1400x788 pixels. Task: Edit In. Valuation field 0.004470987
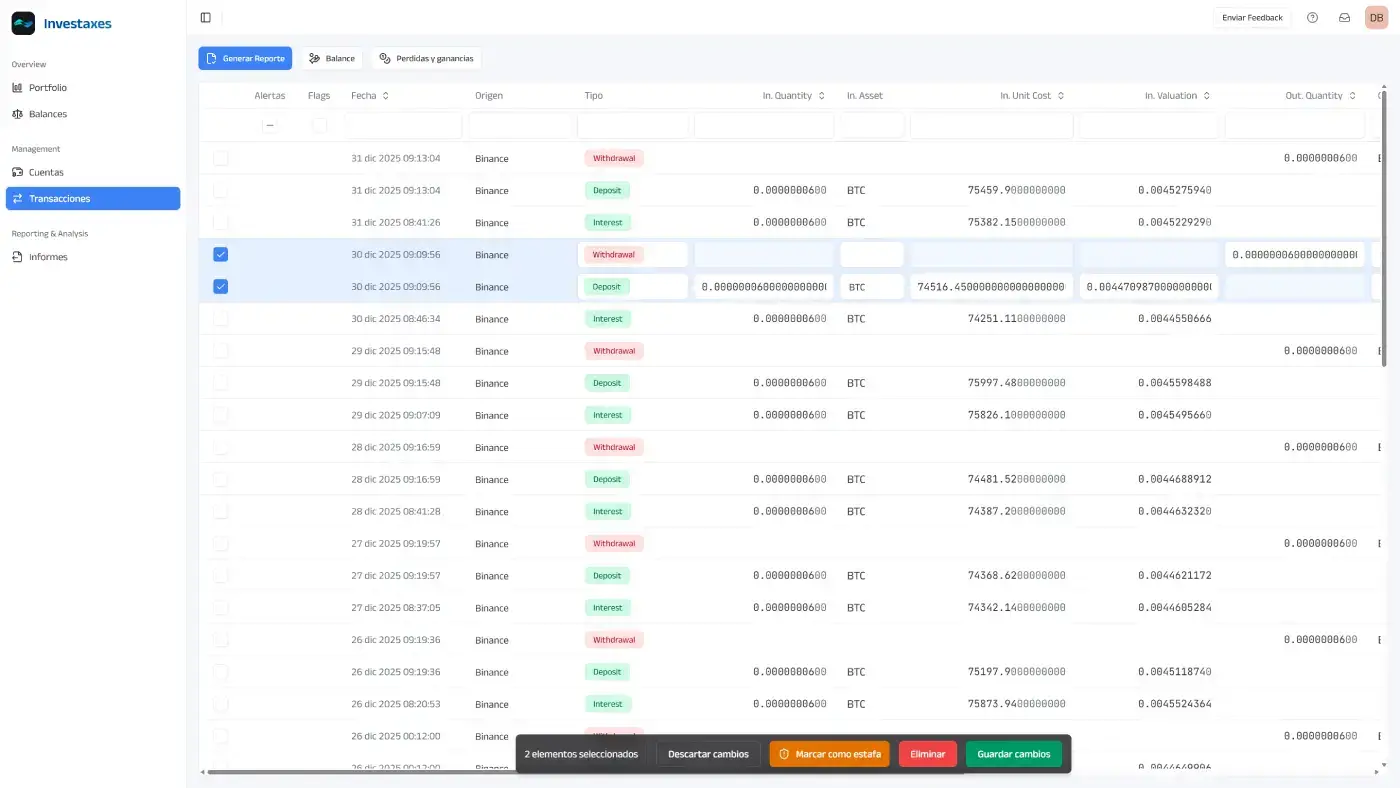coord(1149,286)
